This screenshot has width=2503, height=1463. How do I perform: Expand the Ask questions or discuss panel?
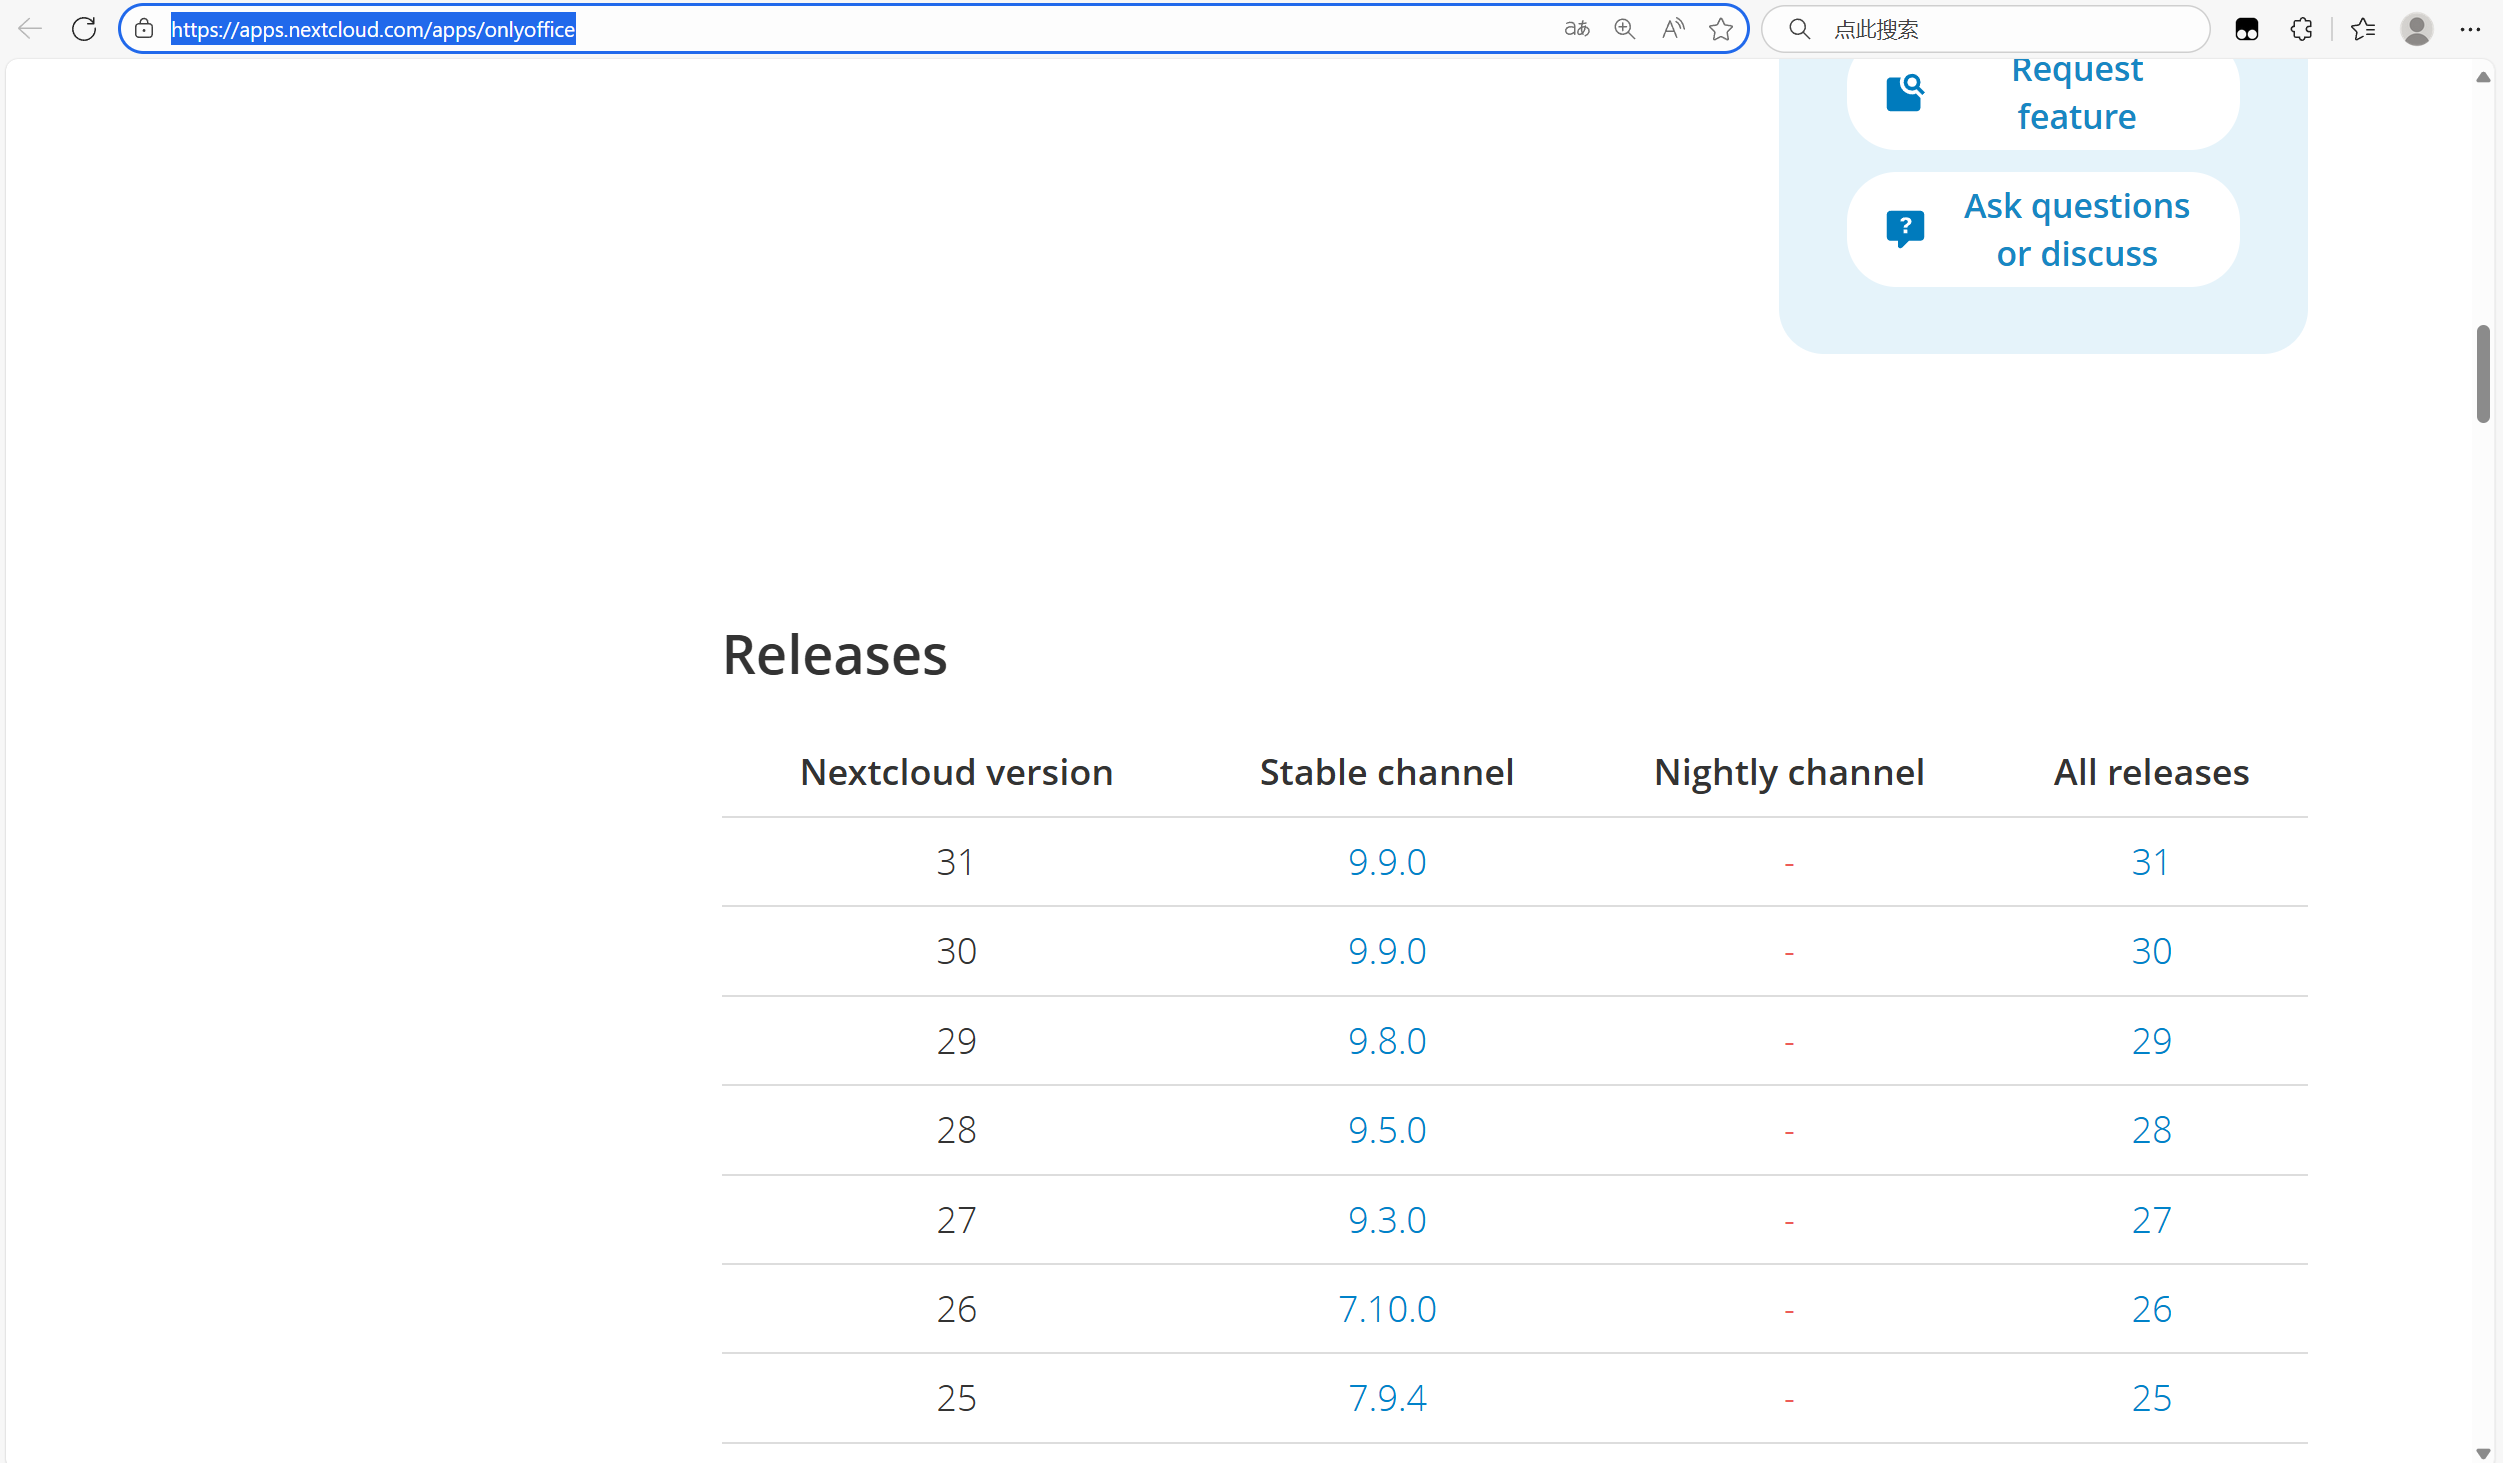pyautogui.click(x=2042, y=229)
